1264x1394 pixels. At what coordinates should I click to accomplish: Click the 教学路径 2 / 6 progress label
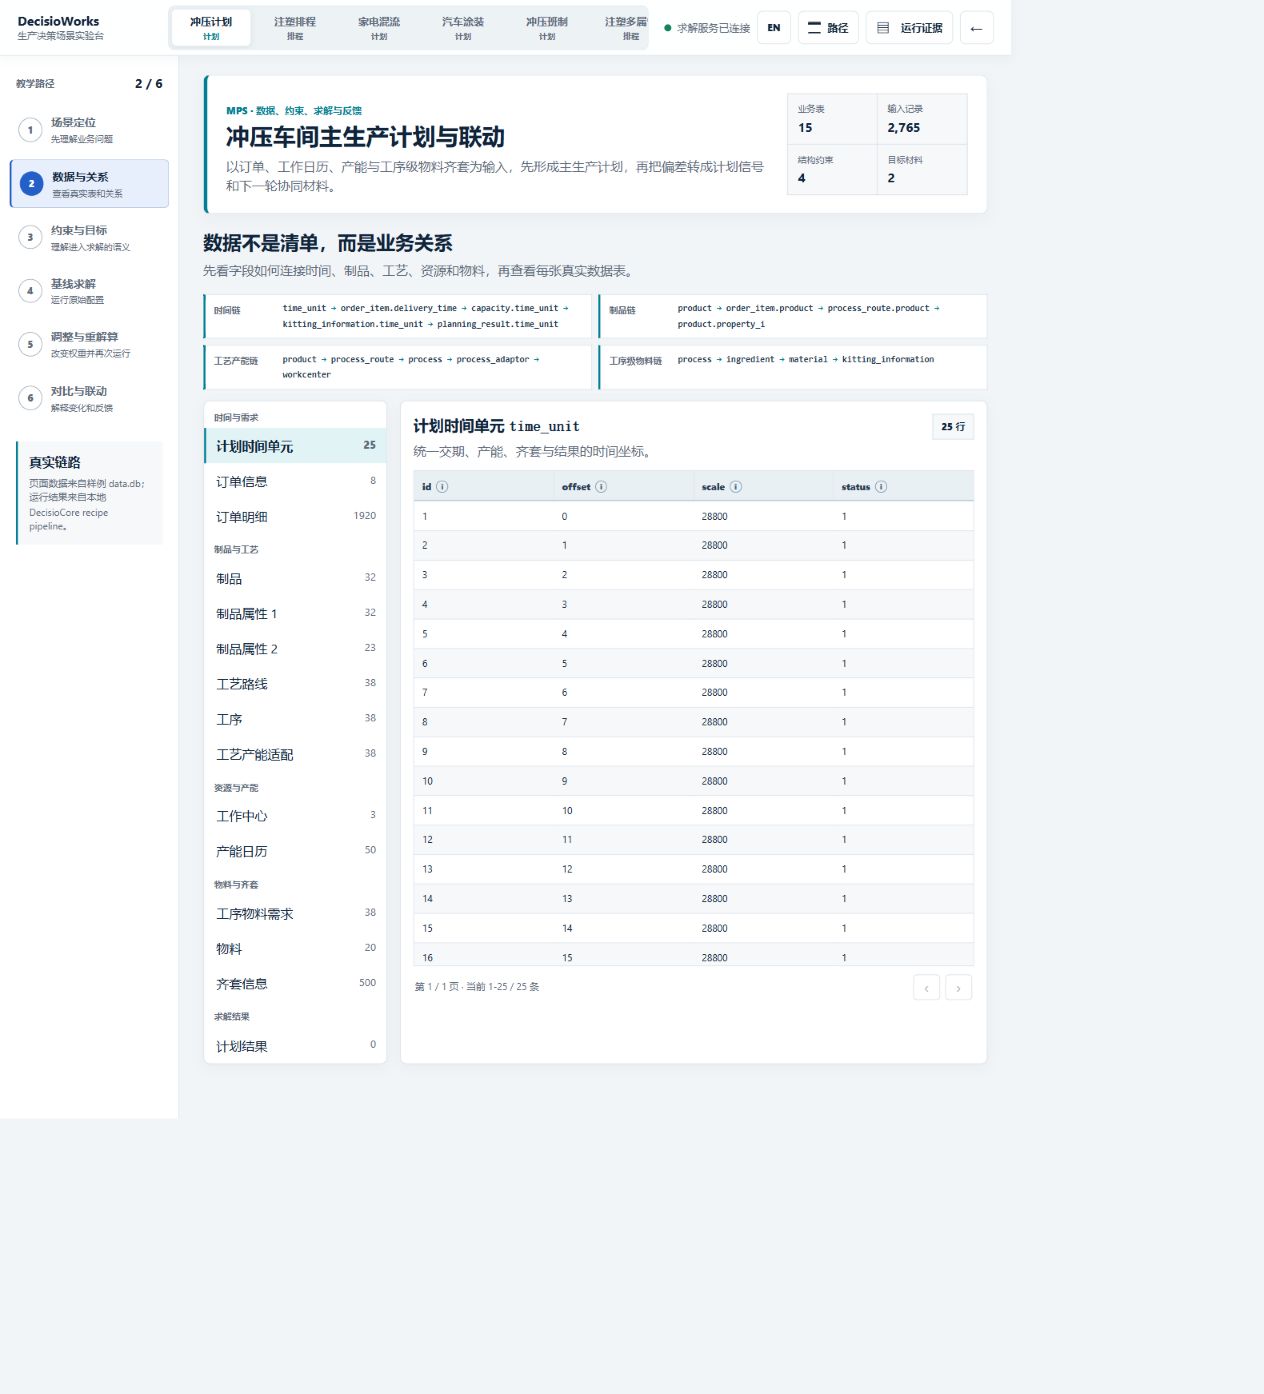point(89,84)
